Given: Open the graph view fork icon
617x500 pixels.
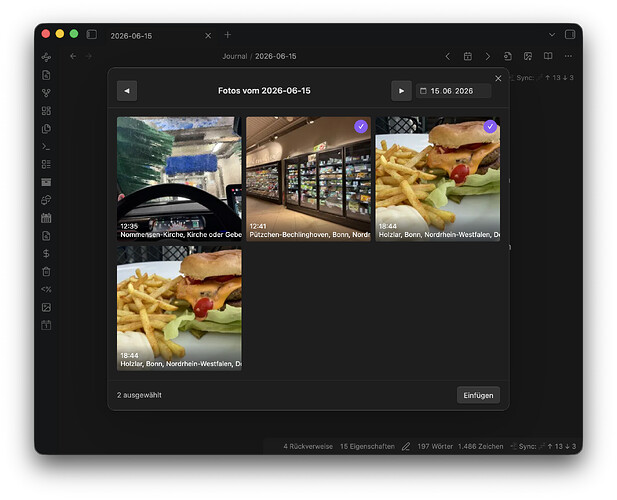Looking at the screenshot, I should (x=46, y=93).
